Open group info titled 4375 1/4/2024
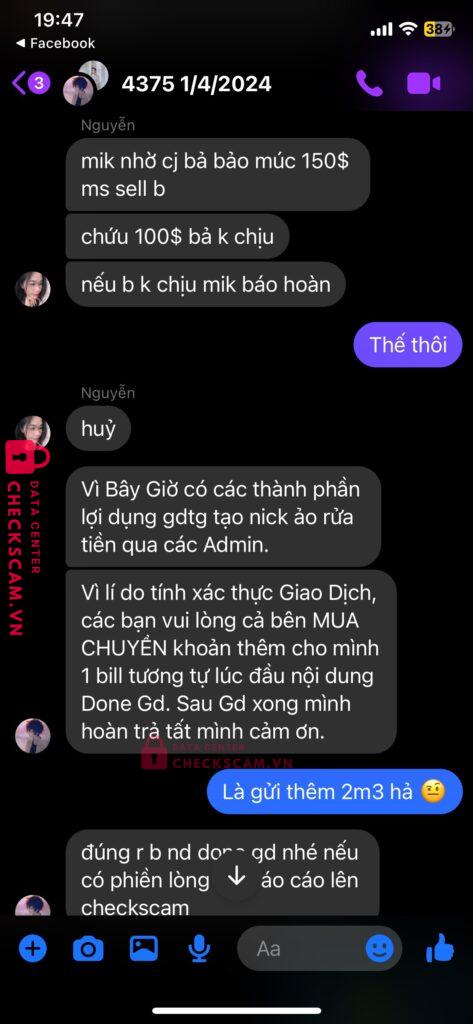This screenshot has width=473, height=1024. (x=196, y=84)
